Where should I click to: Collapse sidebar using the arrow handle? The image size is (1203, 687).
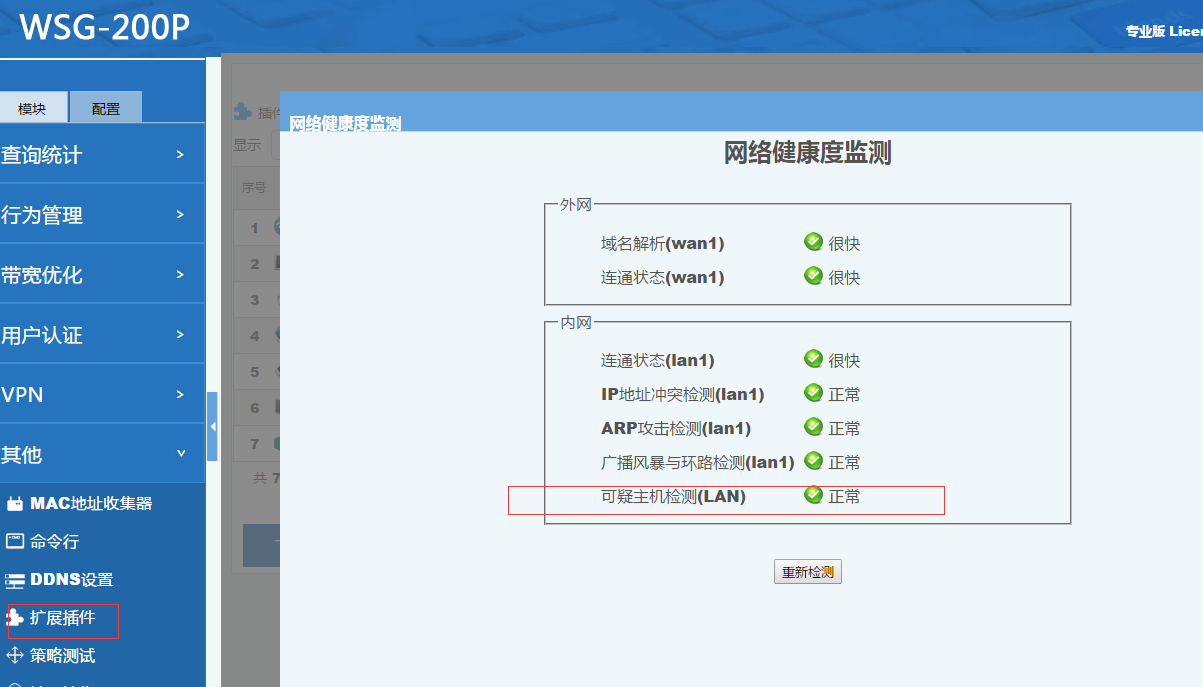click(x=212, y=427)
